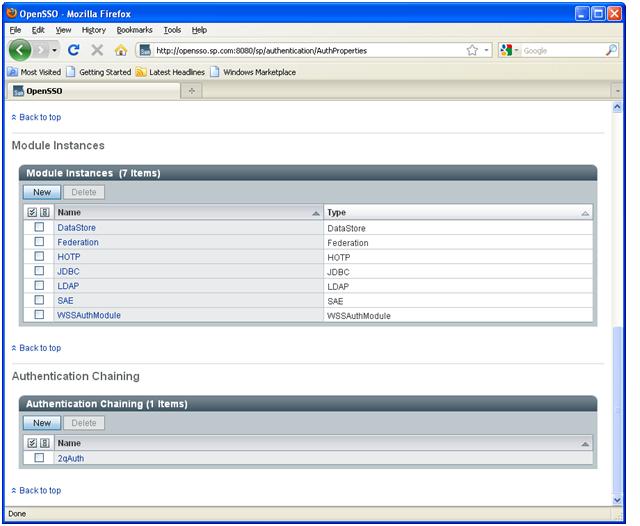Tick the SAE row checkbox
Viewport: 640px width, 526px height.
tap(39, 300)
